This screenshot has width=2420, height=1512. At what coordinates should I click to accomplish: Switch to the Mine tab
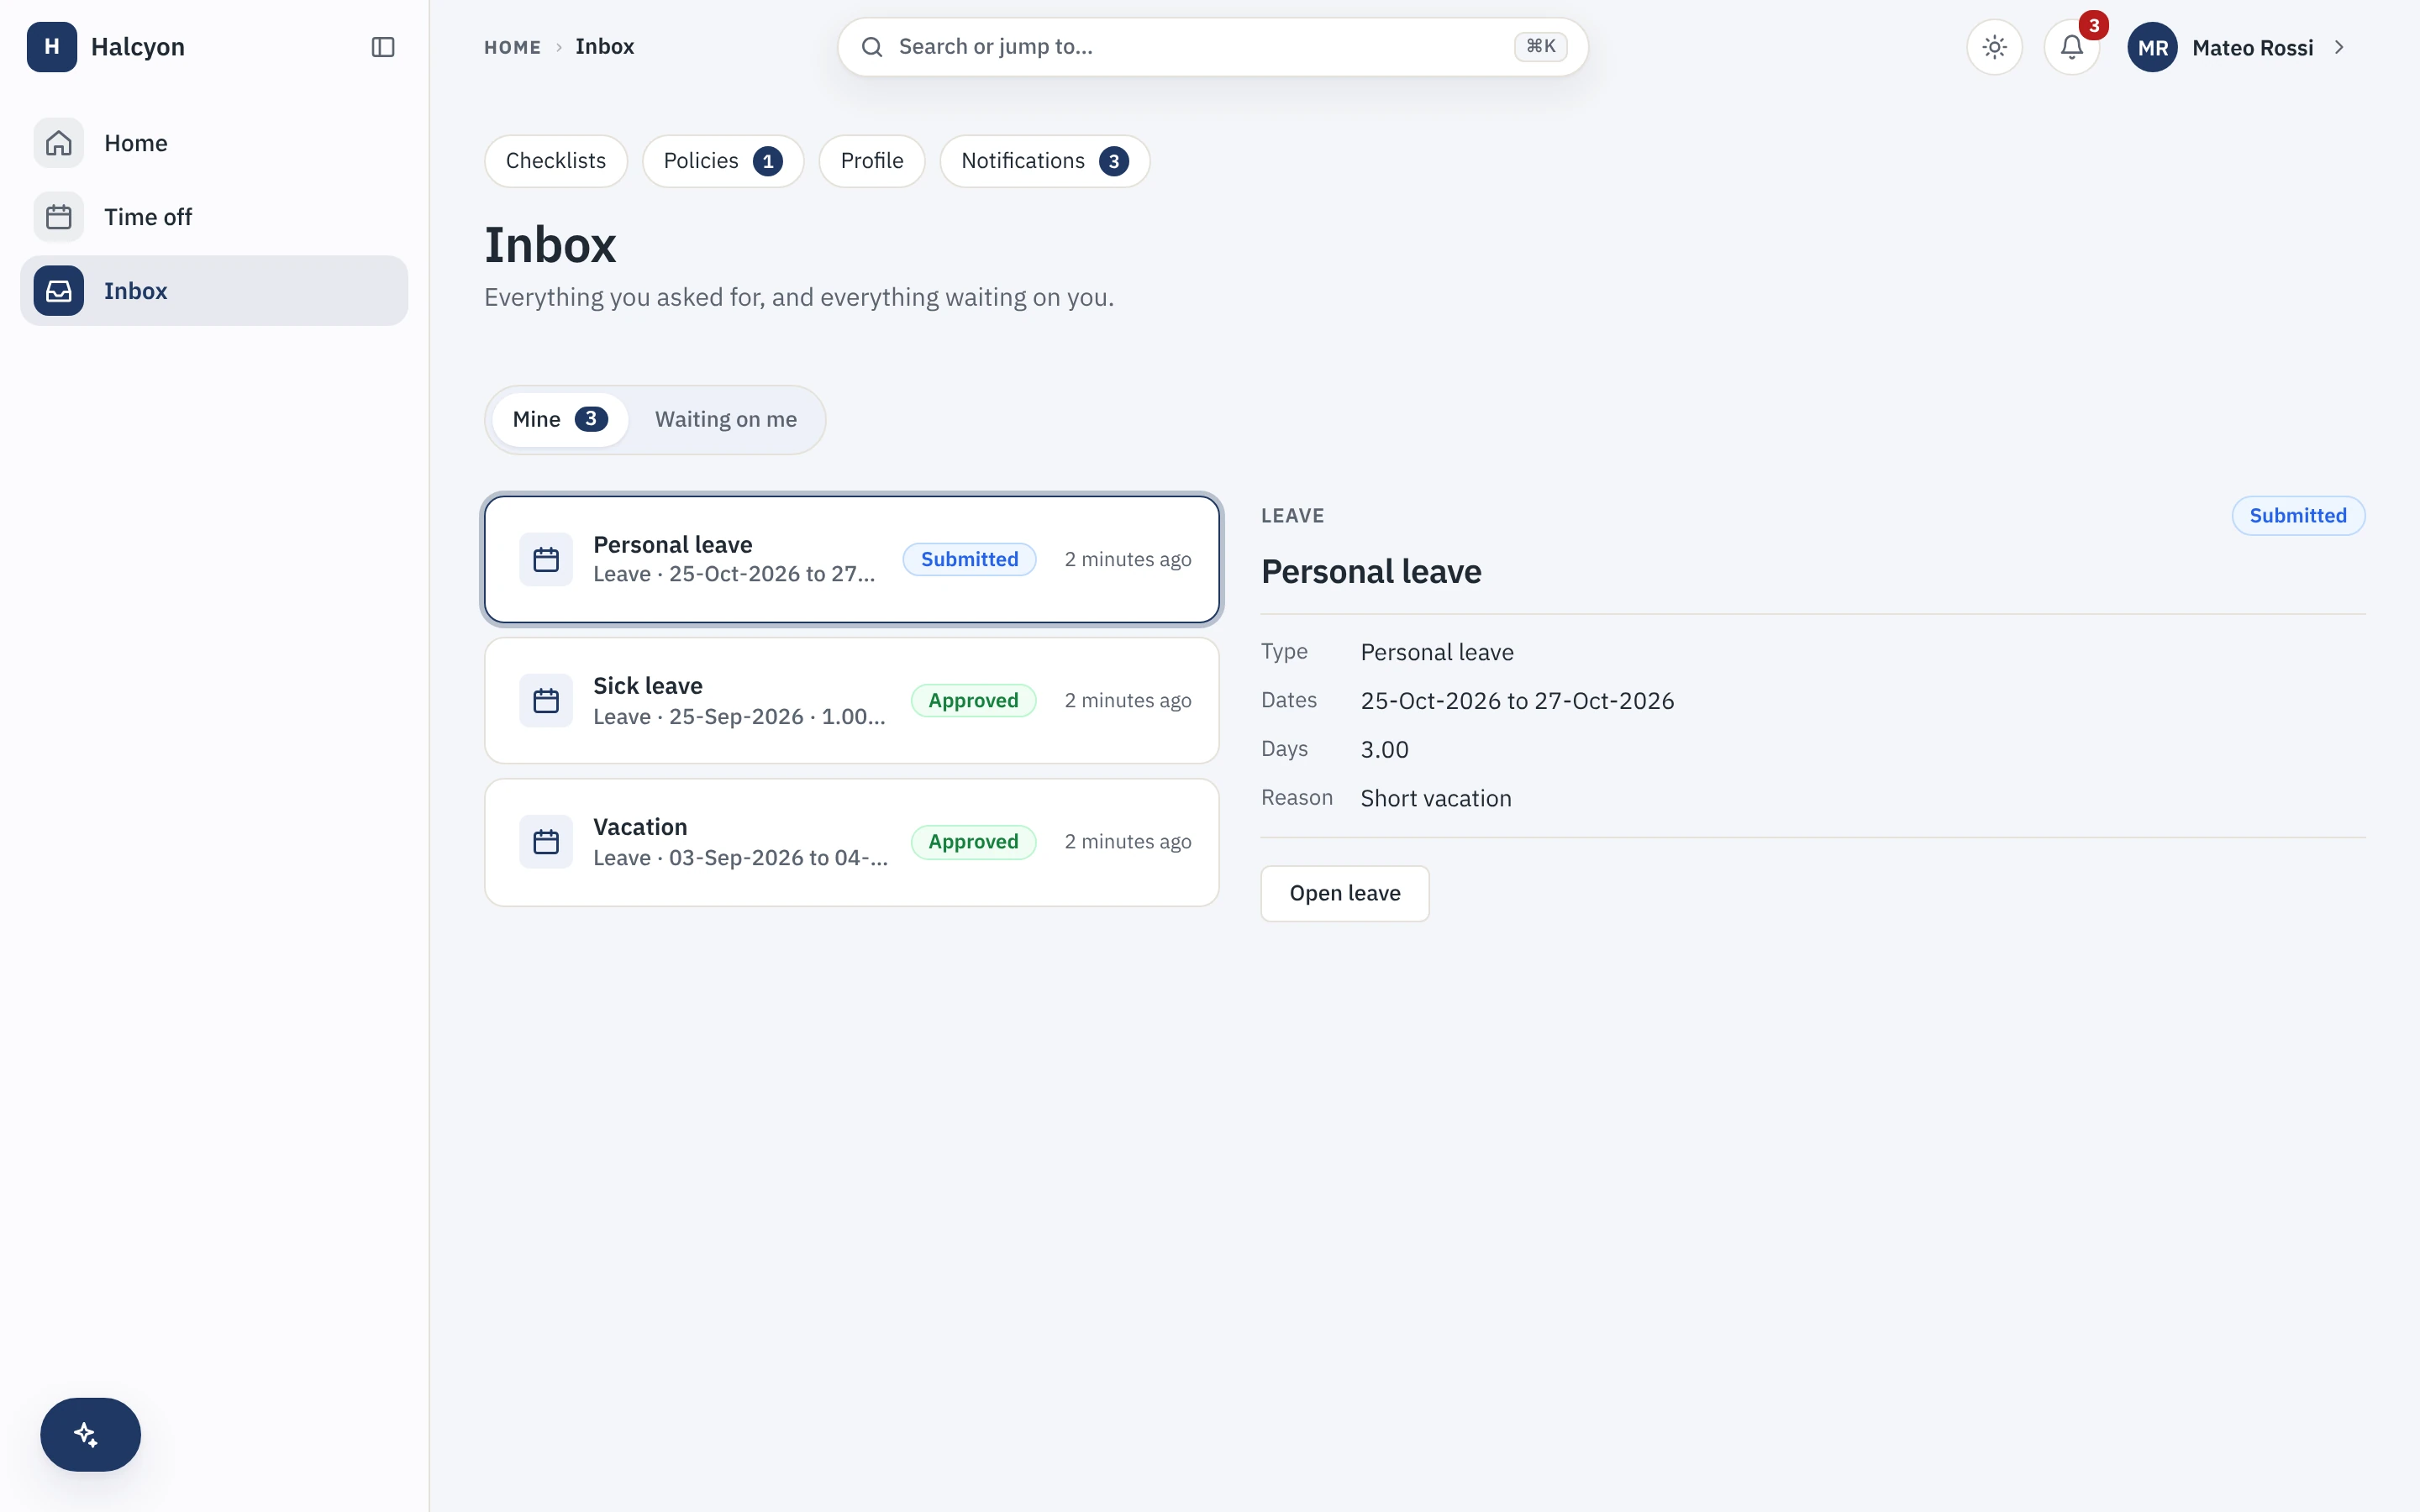560,419
